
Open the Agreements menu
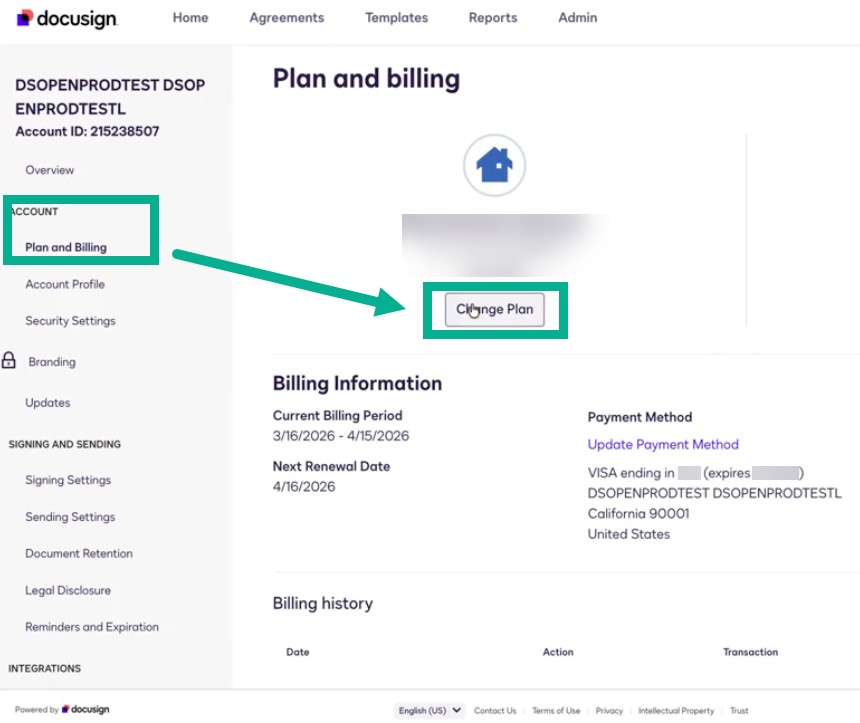click(x=286, y=18)
